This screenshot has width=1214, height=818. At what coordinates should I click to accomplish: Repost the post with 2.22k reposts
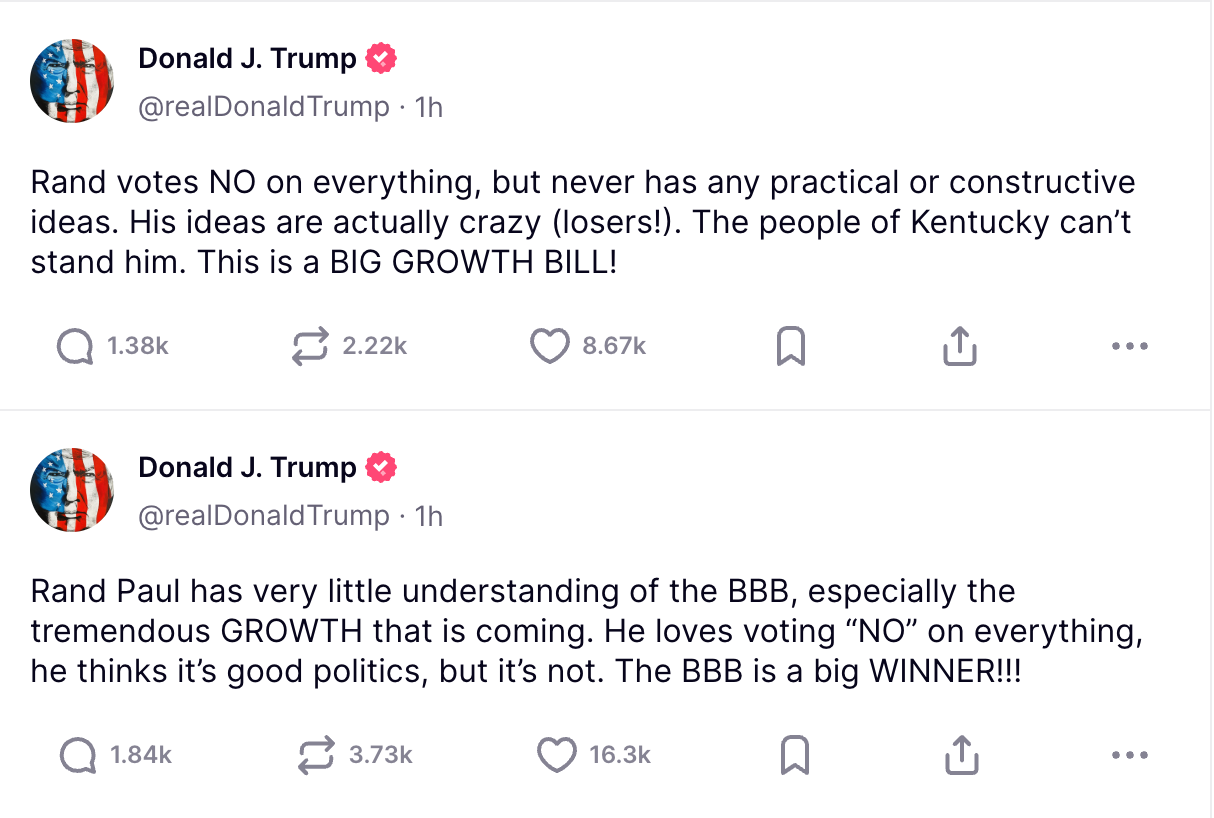tap(310, 346)
